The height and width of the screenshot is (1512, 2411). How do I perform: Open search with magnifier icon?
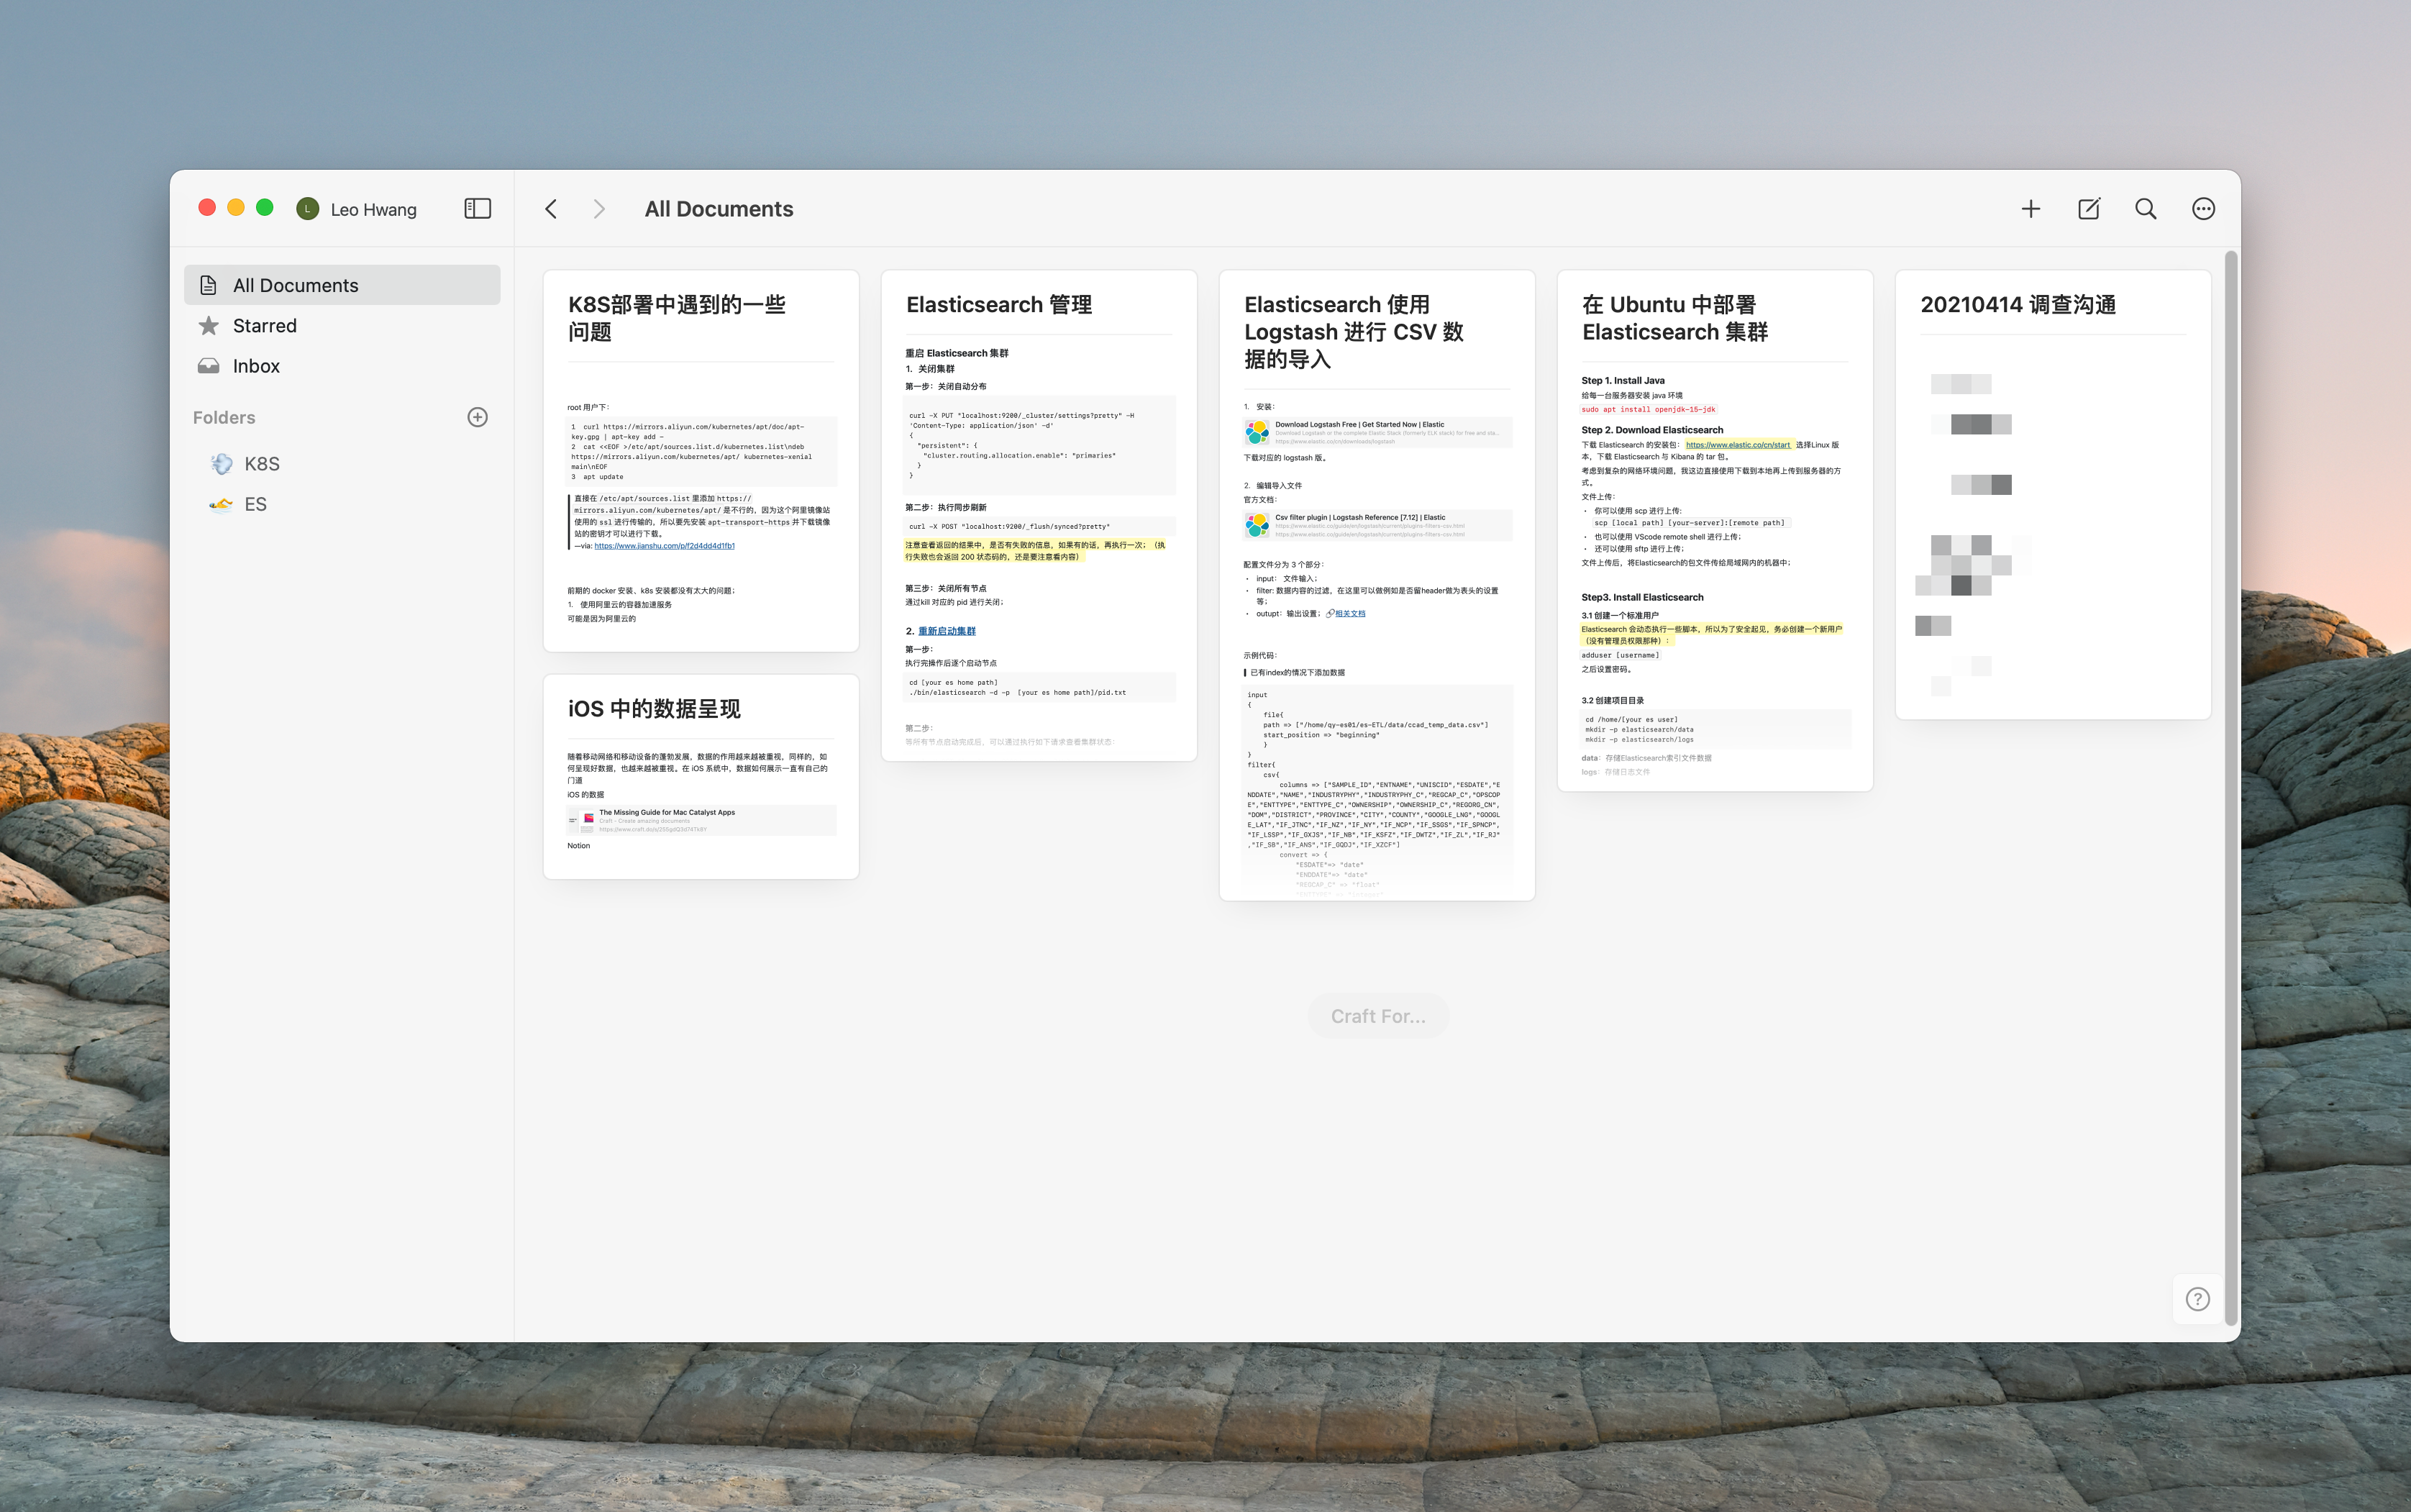tap(2145, 208)
